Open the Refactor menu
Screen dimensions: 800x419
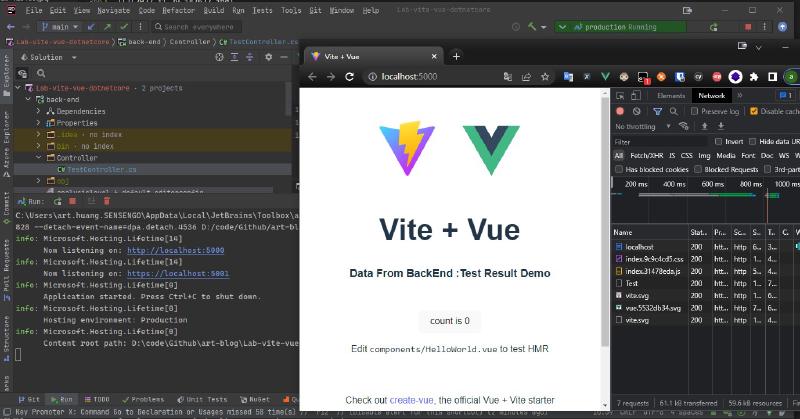(x=176, y=10)
